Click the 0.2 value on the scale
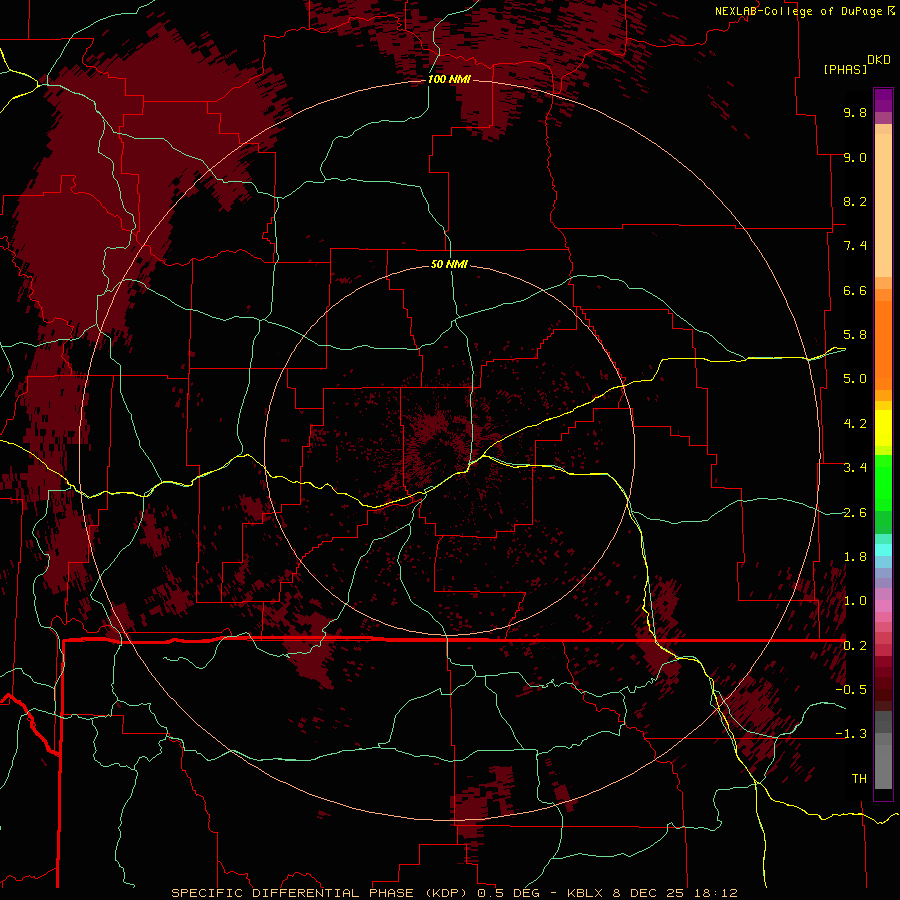The image size is (900, 900). click(x=855, y=646)
